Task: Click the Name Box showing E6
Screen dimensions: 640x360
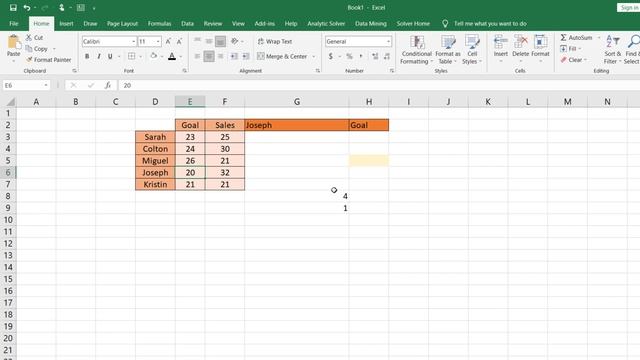Action: tap(26, 85)
